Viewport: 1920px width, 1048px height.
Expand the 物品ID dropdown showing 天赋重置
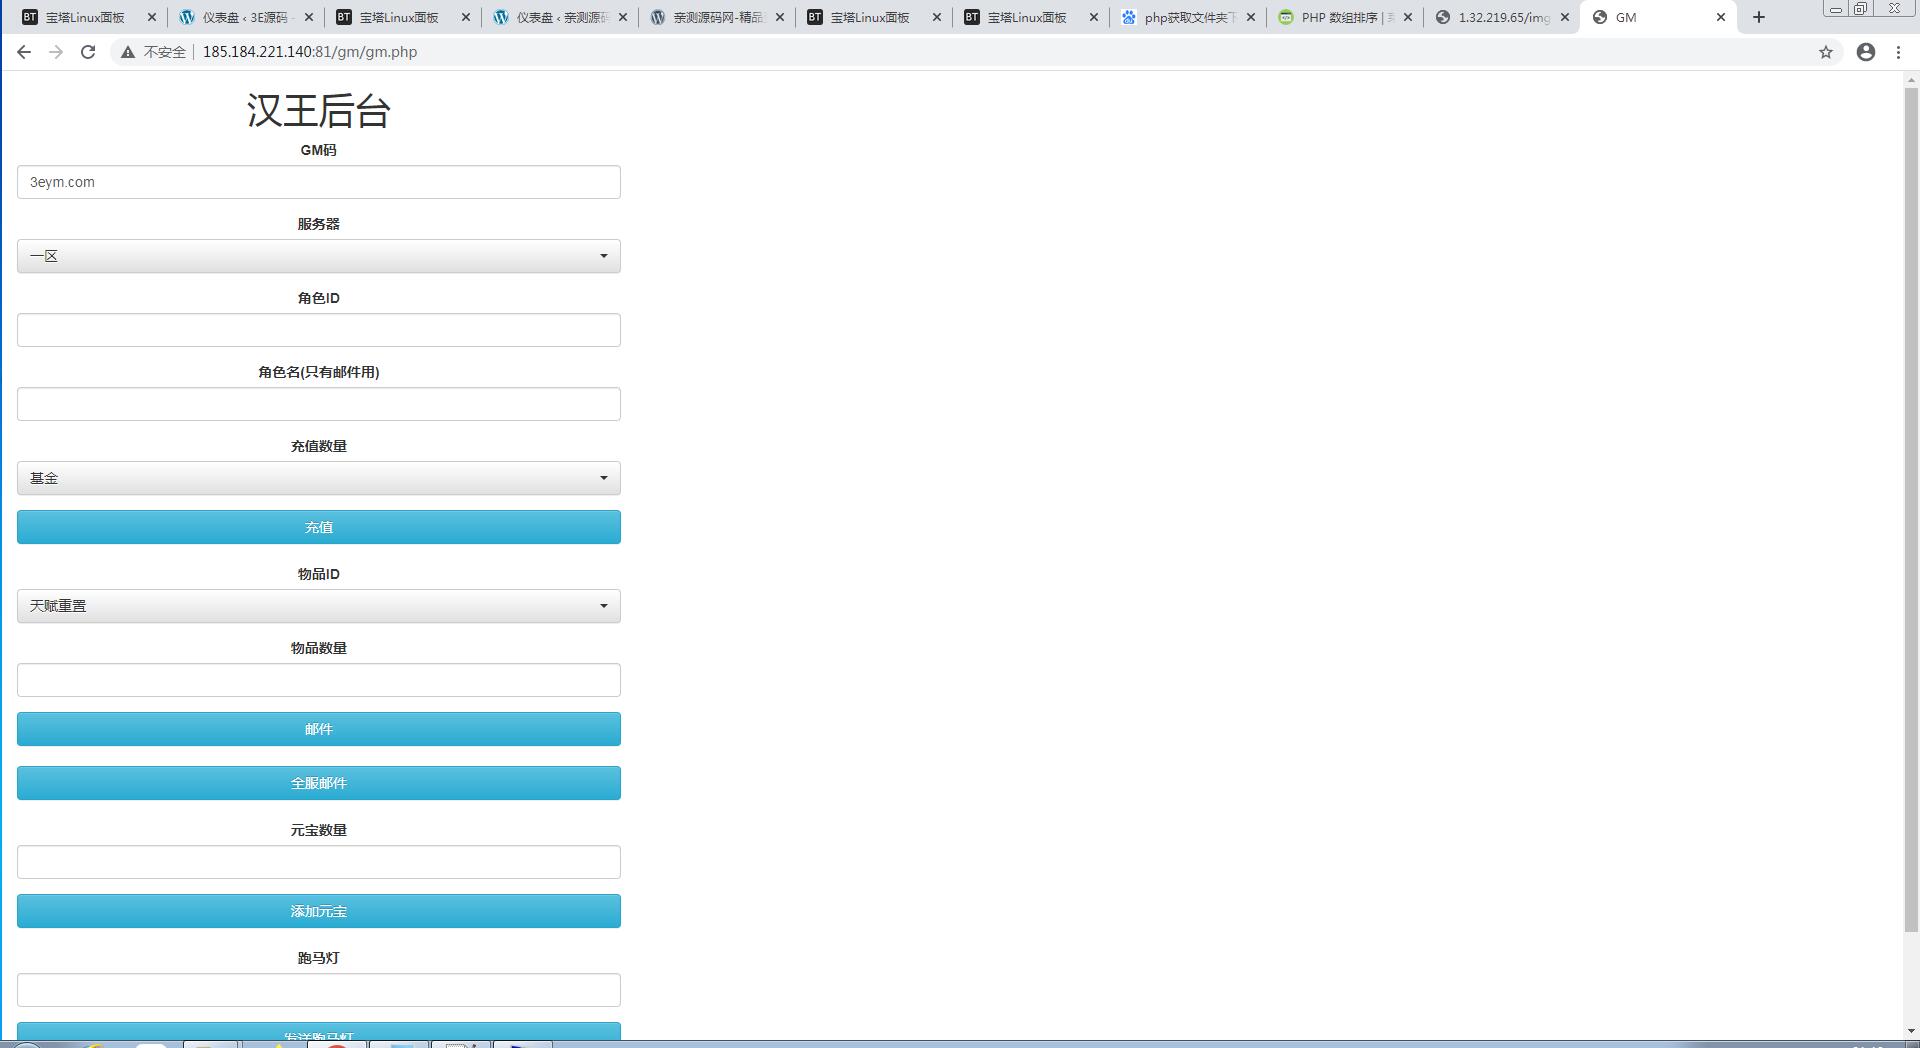[318, 606]
